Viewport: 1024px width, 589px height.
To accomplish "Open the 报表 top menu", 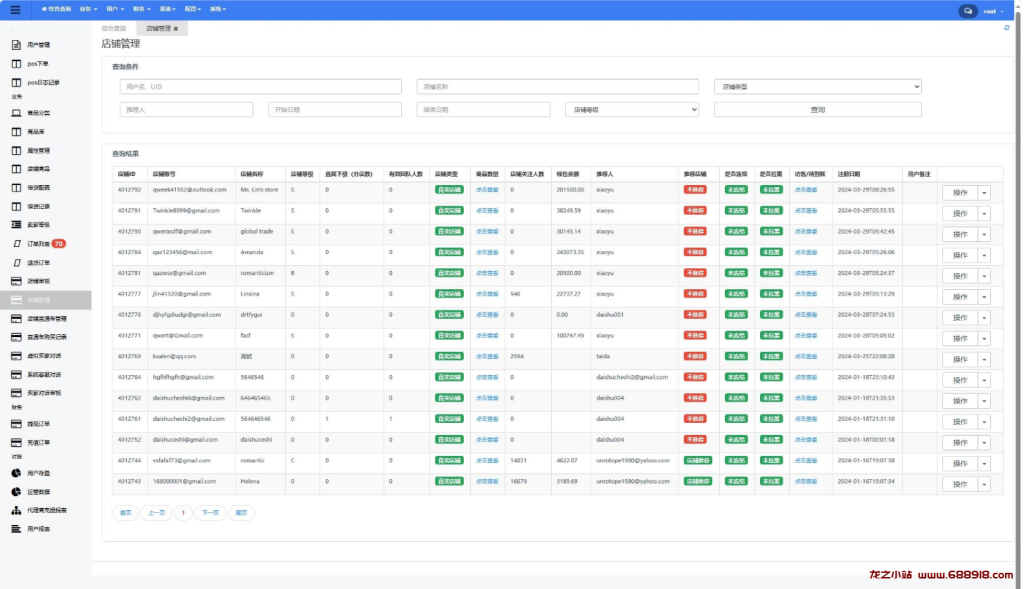I will tap(168, 9).
